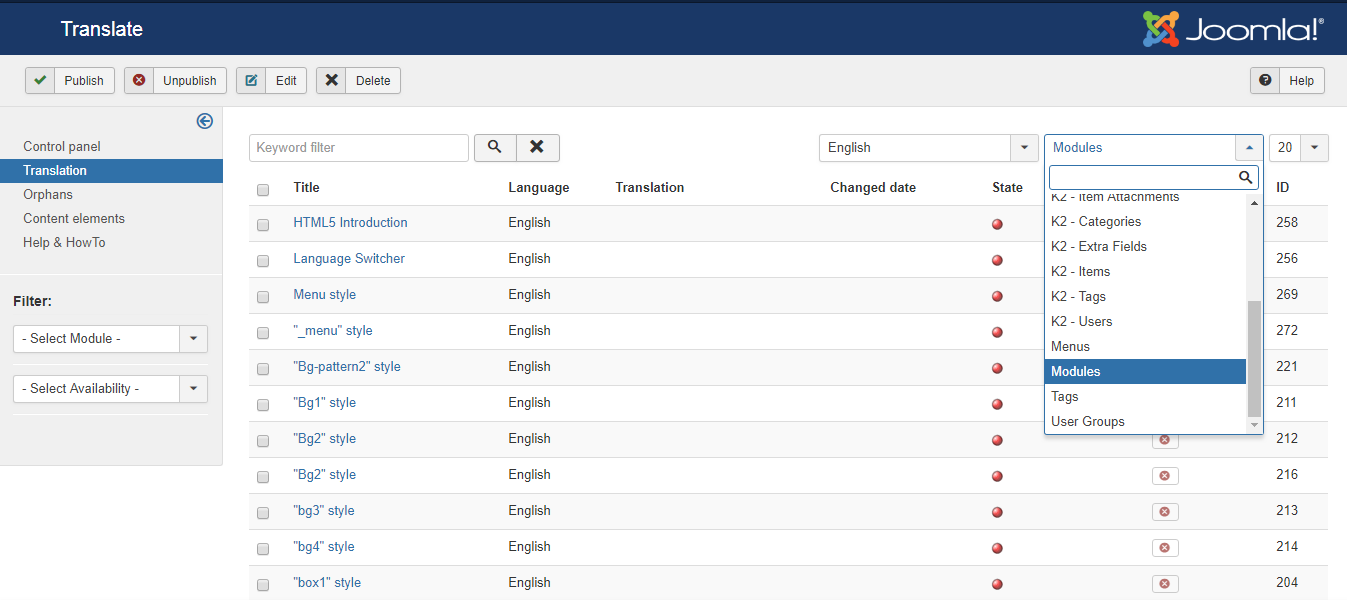This screenshot has width=1347, height=600.
Task: Open the HTML5 Introduction title link
Action: click(x=350, y=222)
